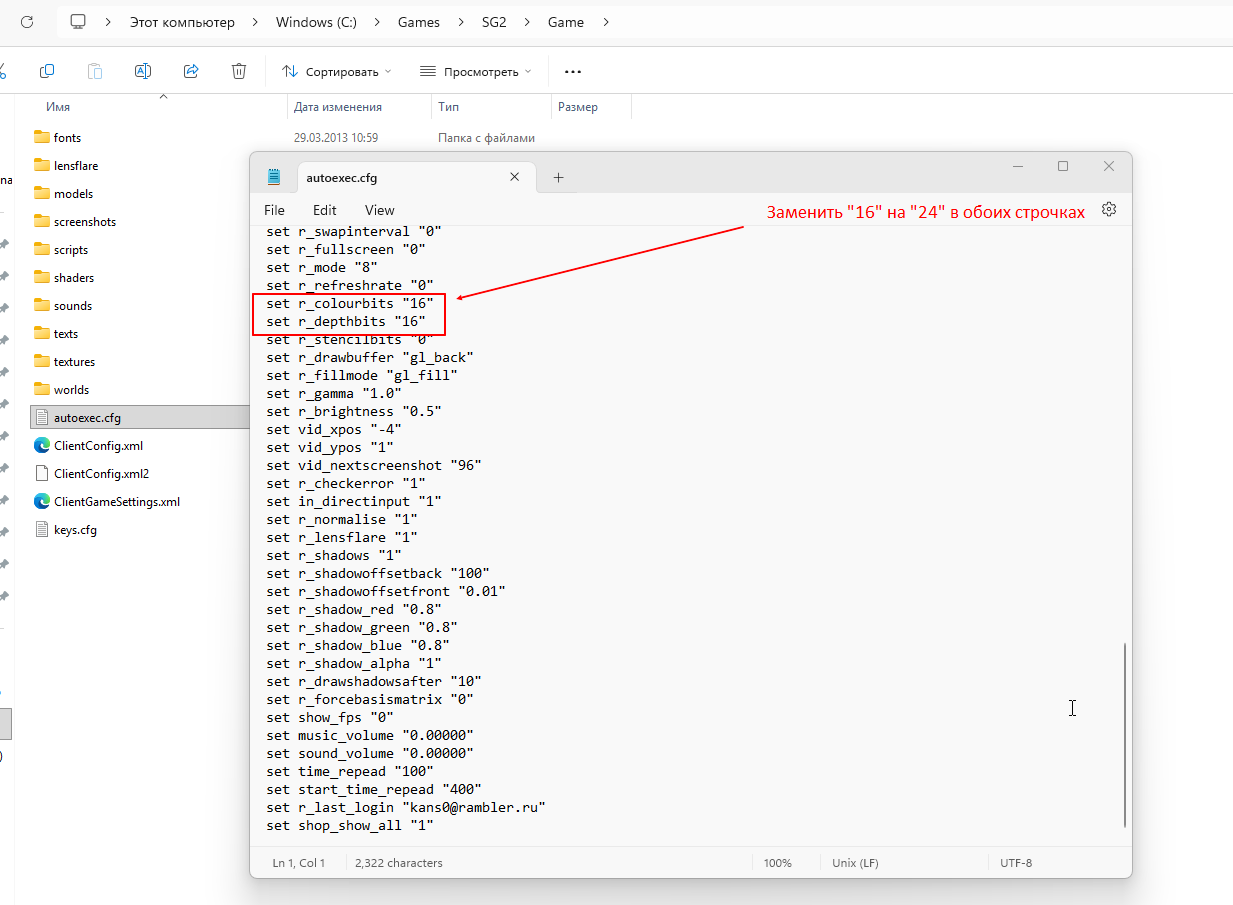Viewport: 1233px width, 905px height.
Task: Open Notepad settings gear icon
Action: coord(1108,210)
